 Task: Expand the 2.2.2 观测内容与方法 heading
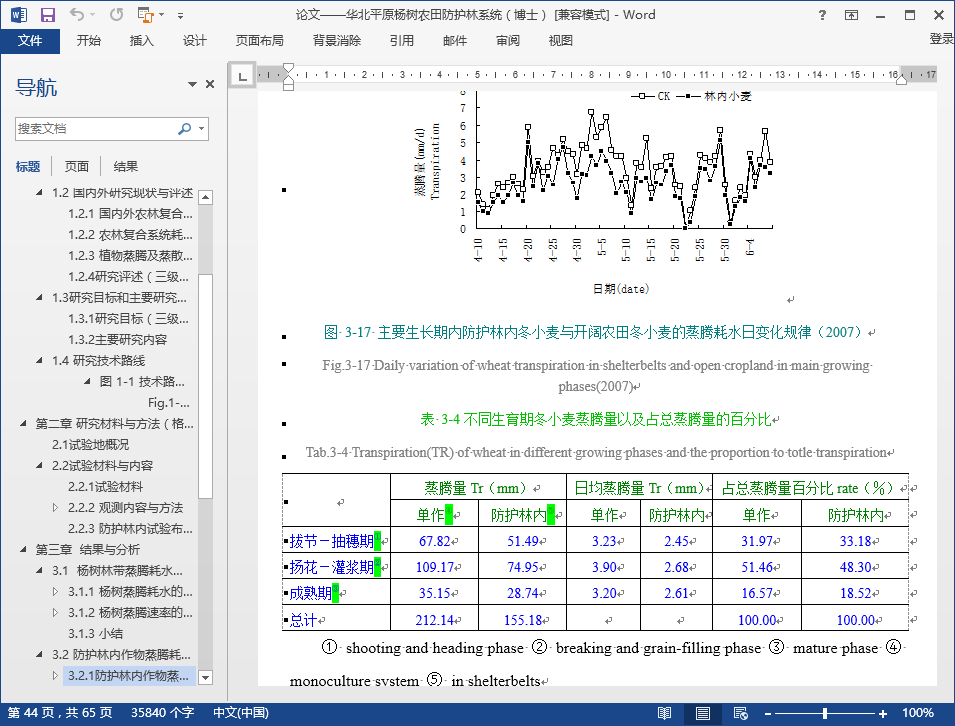(x=55, y=507)
